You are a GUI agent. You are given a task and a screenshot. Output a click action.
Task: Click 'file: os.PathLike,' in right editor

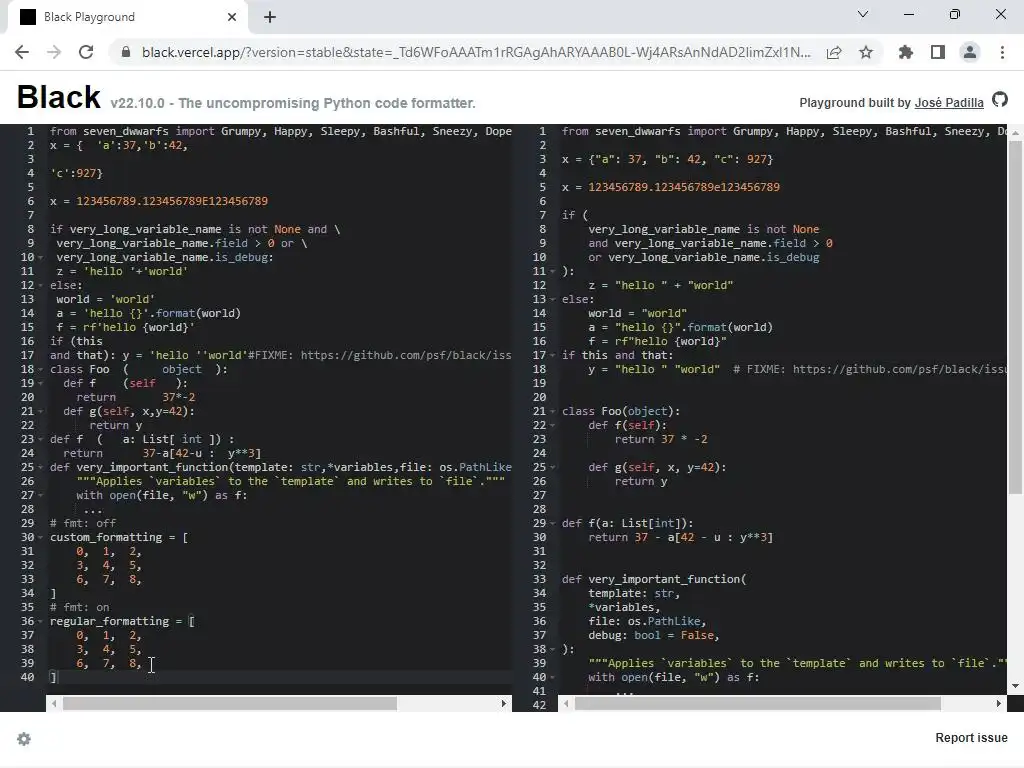[x=647, y=621]
